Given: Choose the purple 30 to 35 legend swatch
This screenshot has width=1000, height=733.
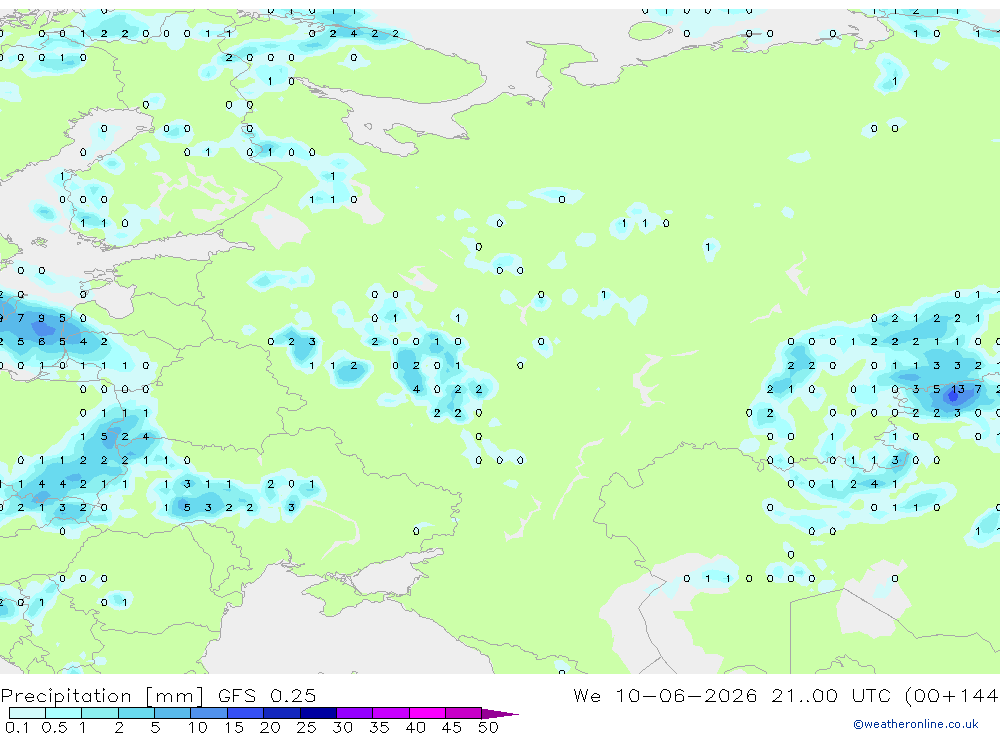Looking at the screenshot, I should click(355, 713).
